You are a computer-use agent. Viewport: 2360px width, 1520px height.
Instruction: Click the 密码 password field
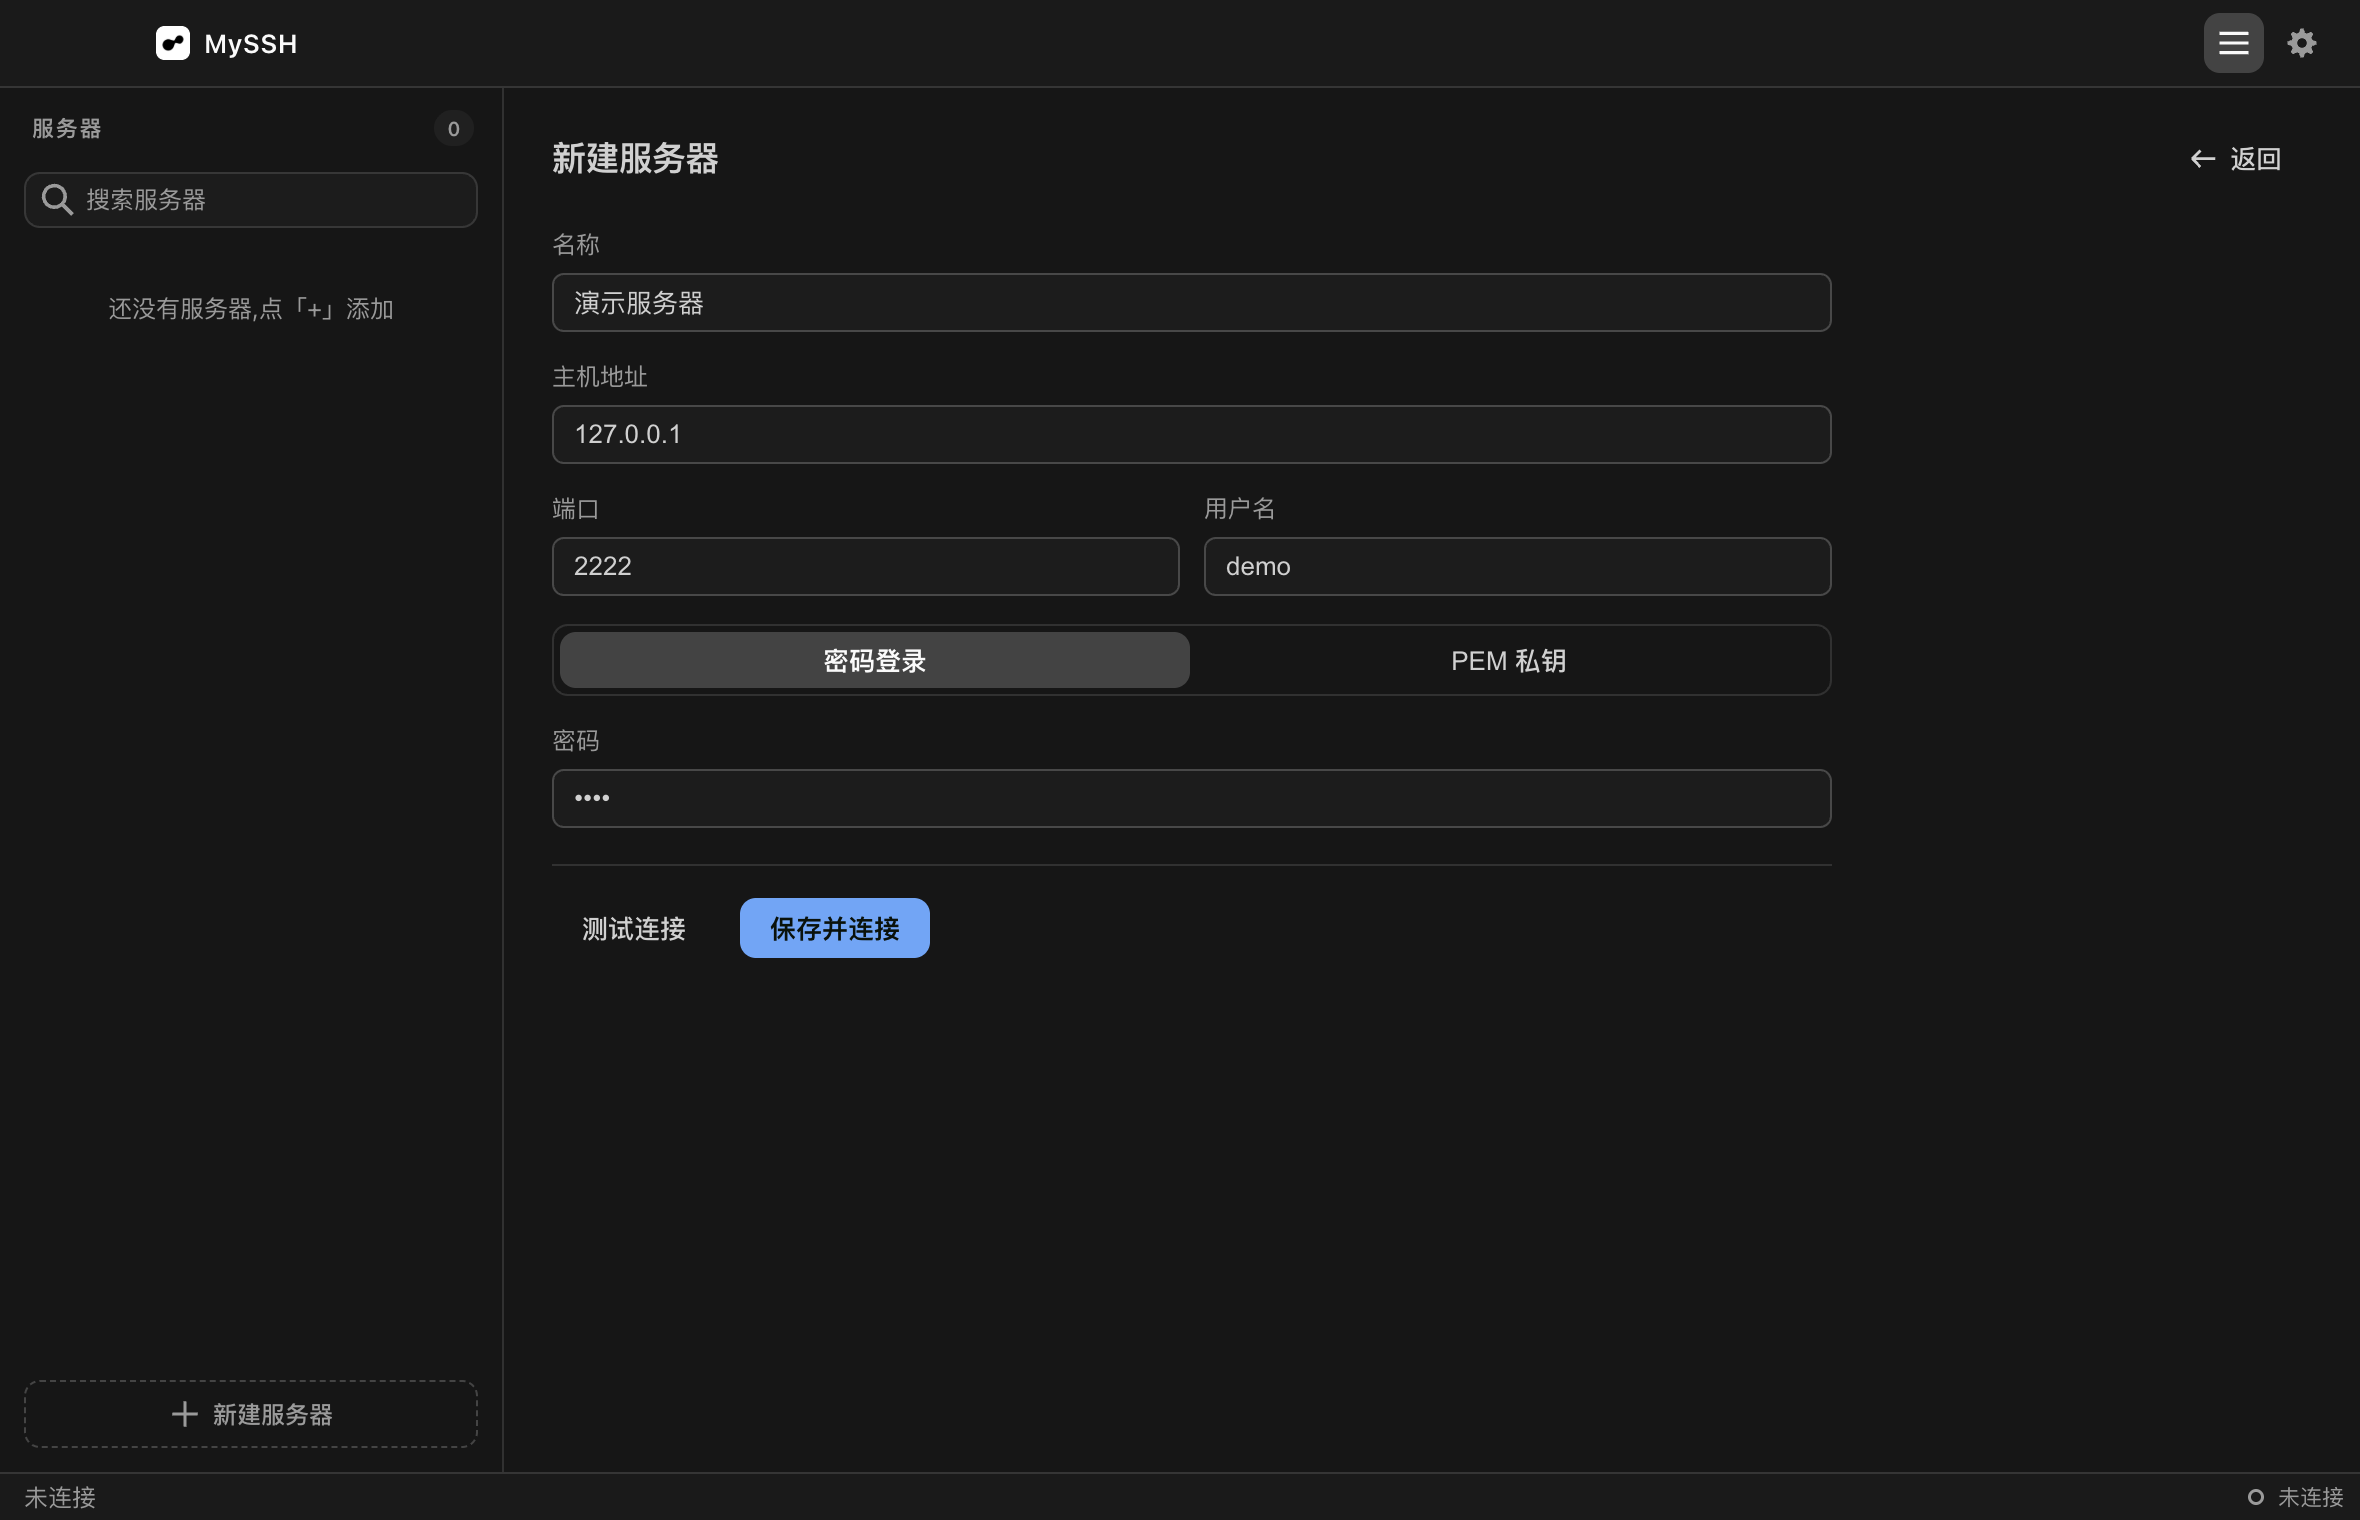point(1191,798)
